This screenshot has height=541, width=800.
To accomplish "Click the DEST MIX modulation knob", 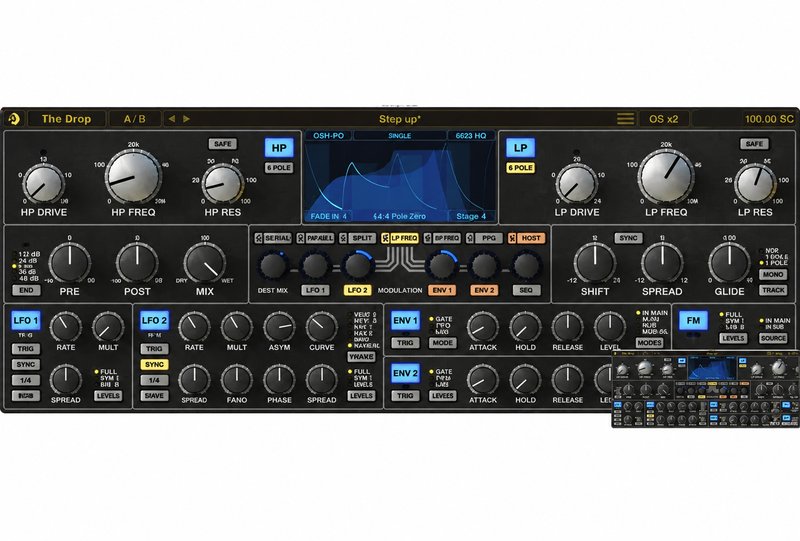I will coord(273,266).
